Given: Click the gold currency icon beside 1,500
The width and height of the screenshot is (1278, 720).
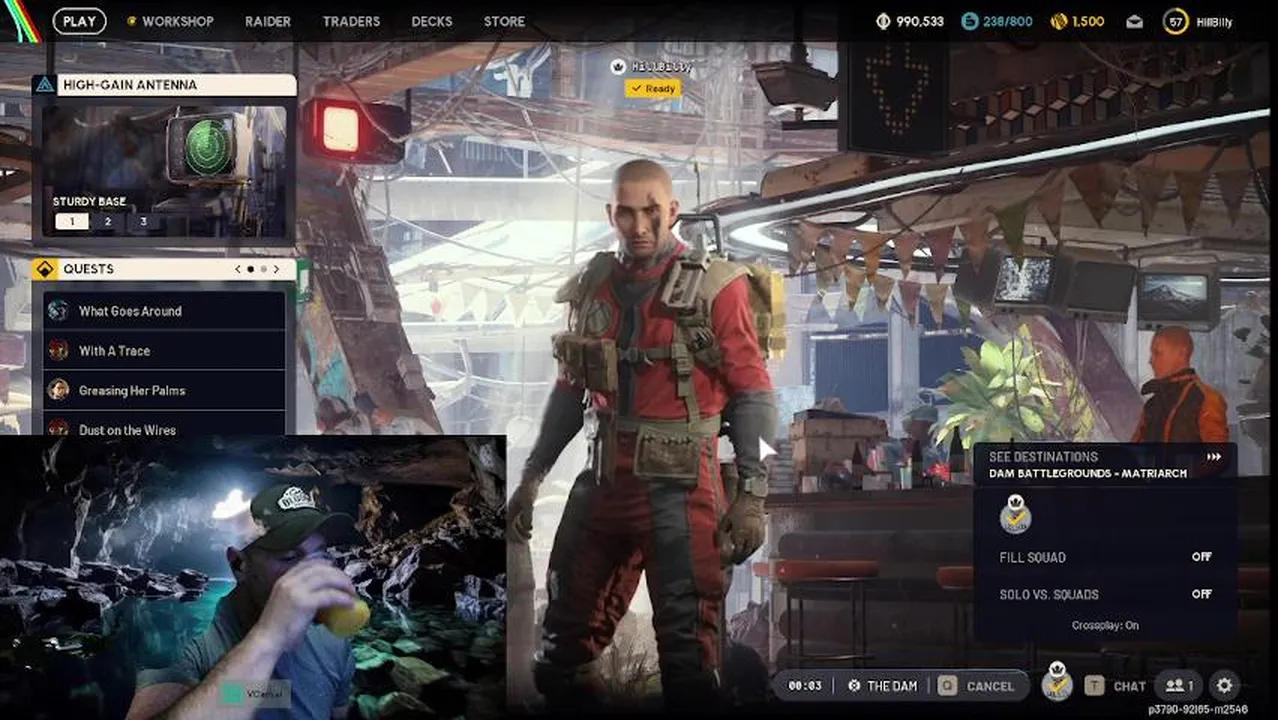Looking at the screenshot, I should coord(1059,21).
